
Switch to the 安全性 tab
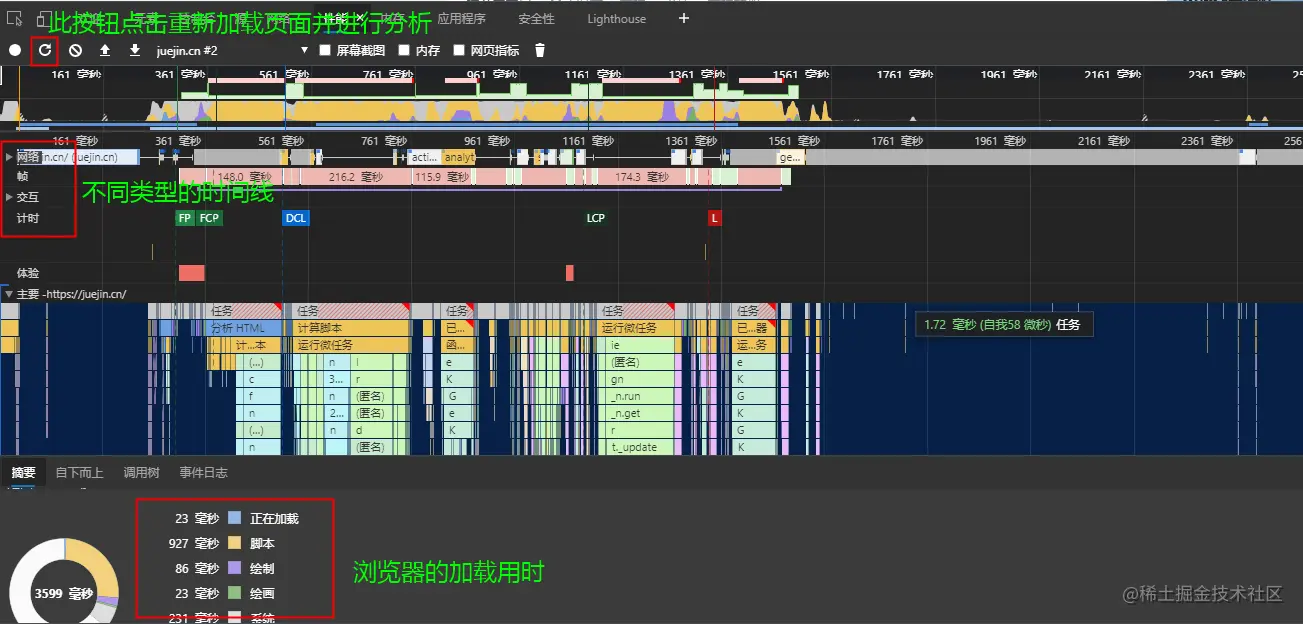(x=536, y=19)
